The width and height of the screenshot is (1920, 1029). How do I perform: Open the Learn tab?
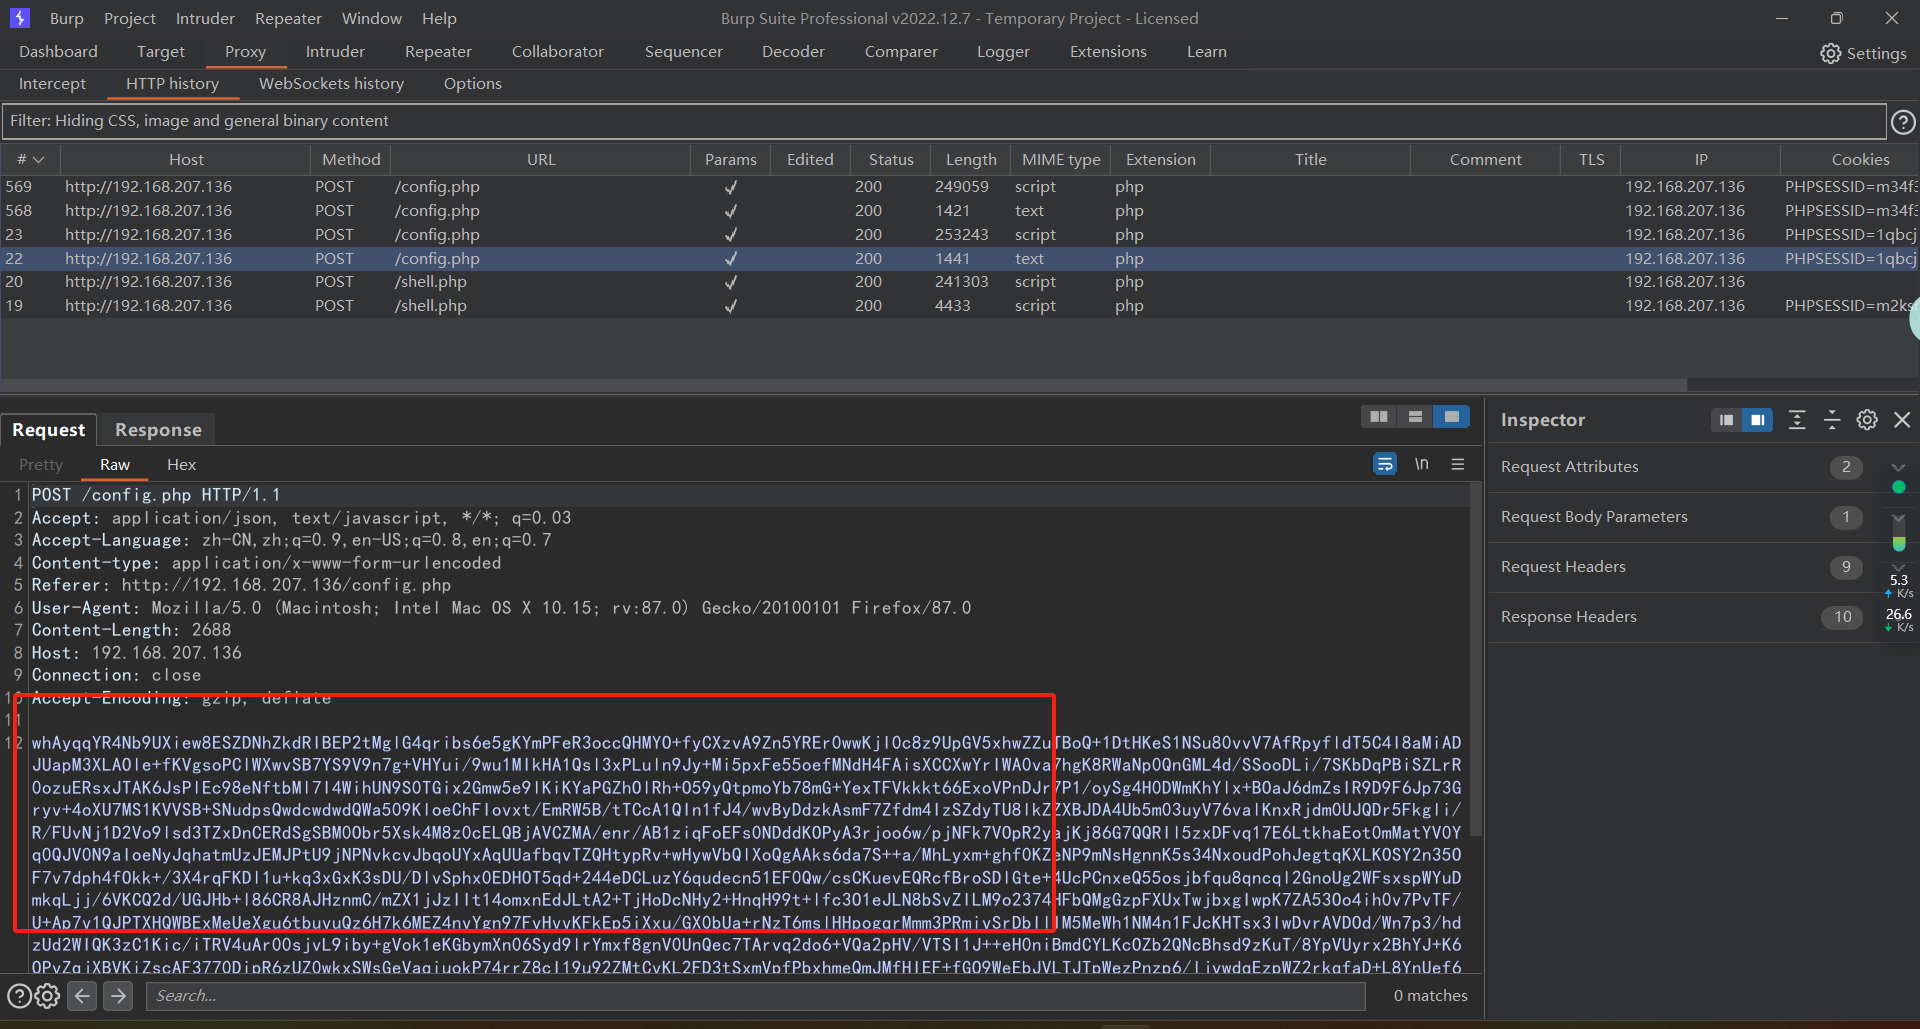click(x=1207, y=52)
